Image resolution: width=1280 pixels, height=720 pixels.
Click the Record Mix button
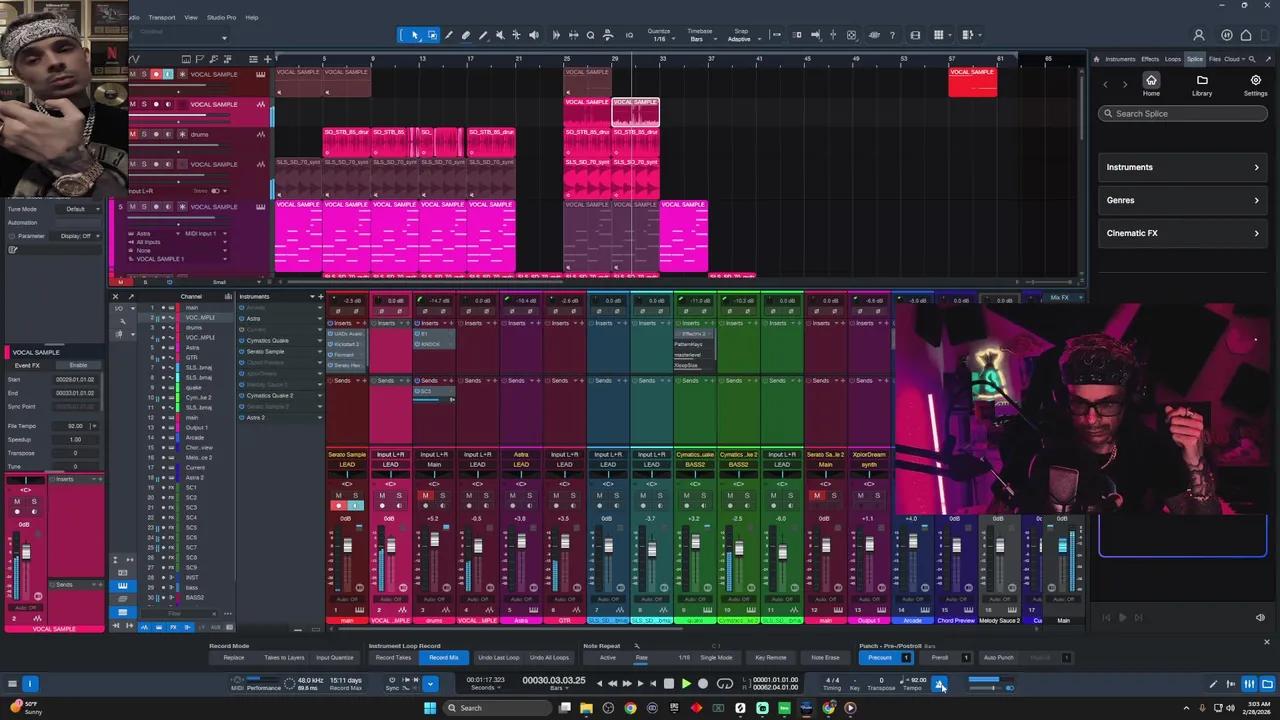tap(443, 658)
